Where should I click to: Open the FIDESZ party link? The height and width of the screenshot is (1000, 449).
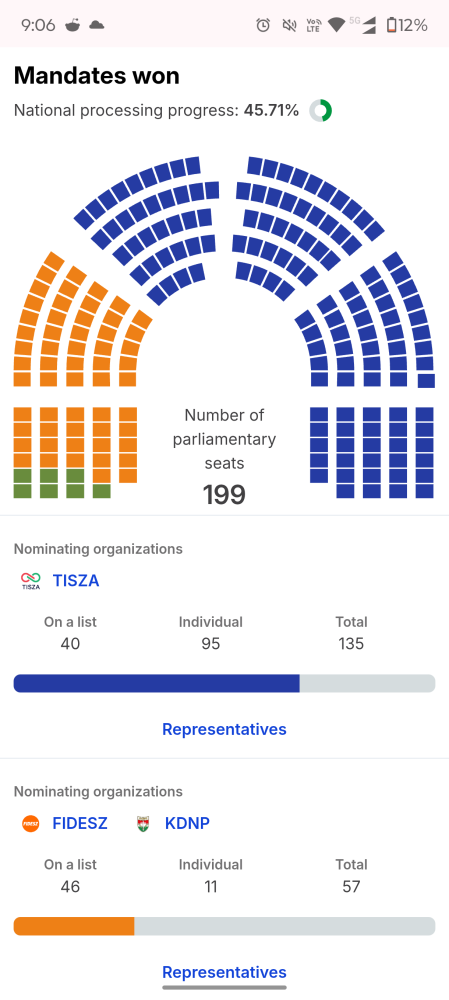coord(80,823)
